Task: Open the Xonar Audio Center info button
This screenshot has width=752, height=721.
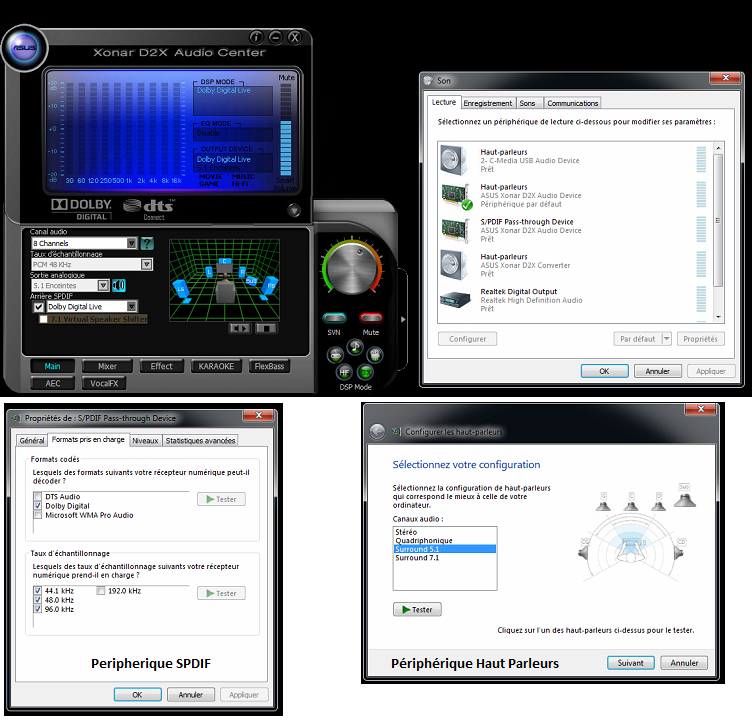Action: (256, 37)
